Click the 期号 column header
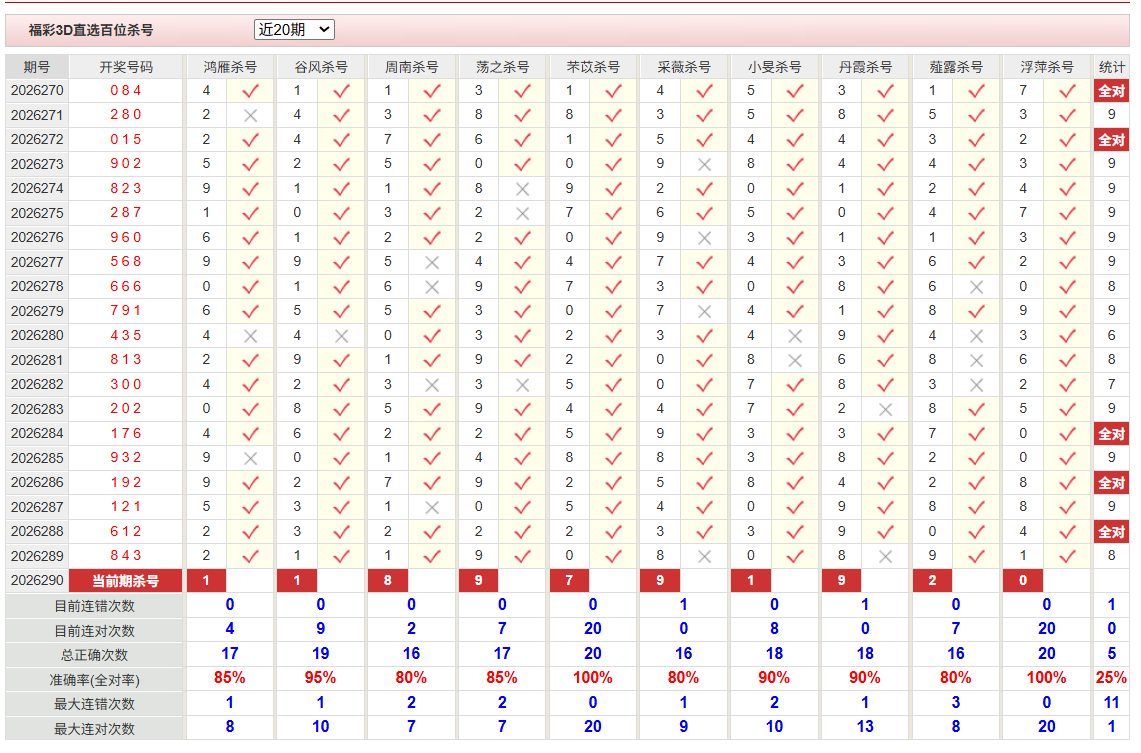 coord(36,67)
